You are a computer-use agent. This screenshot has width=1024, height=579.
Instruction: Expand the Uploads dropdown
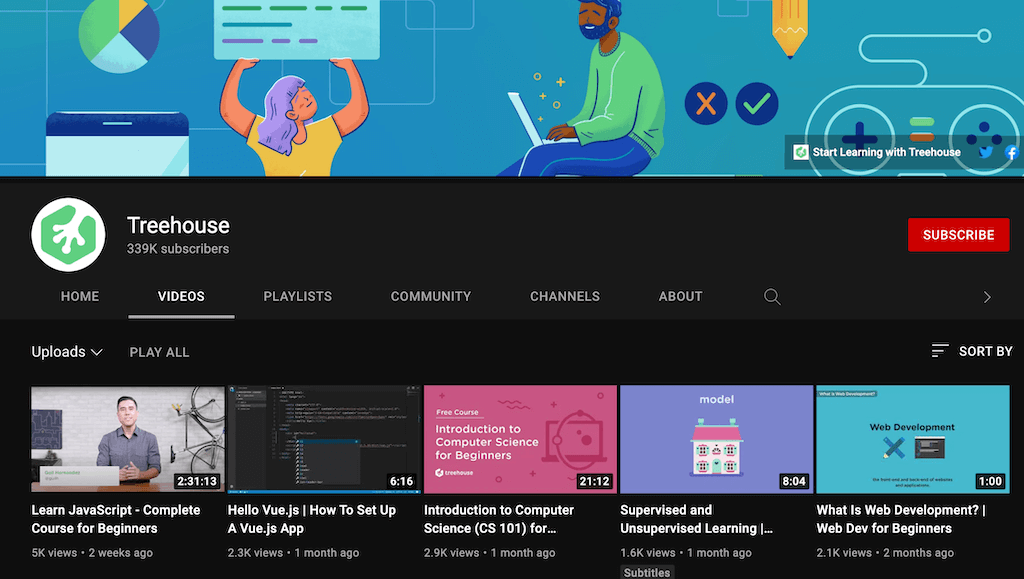point(67,352)
